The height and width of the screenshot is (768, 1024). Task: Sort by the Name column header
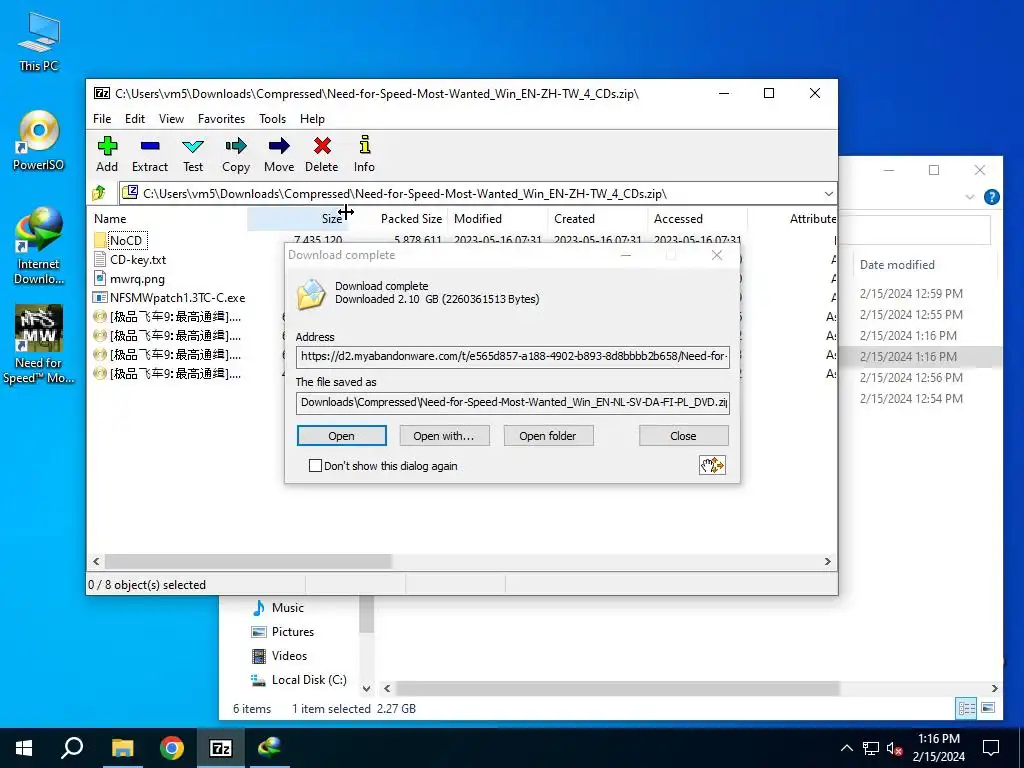[x=167, y=219]
